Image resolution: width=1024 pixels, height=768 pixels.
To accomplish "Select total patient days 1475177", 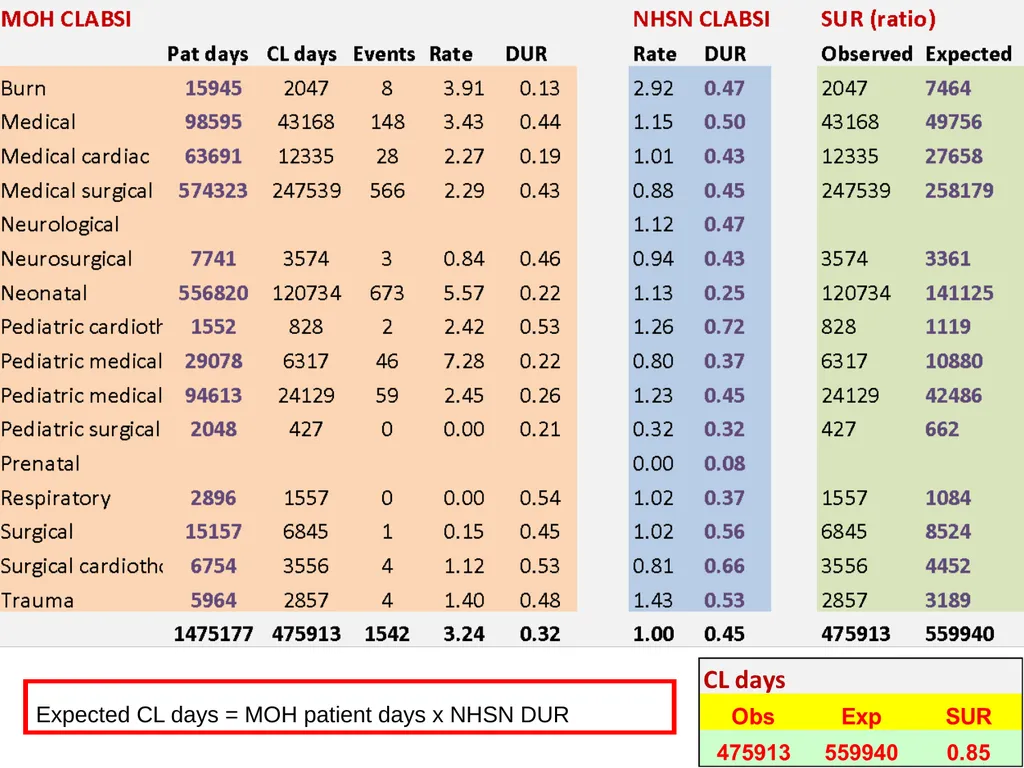I will click(x=214, y=634).
